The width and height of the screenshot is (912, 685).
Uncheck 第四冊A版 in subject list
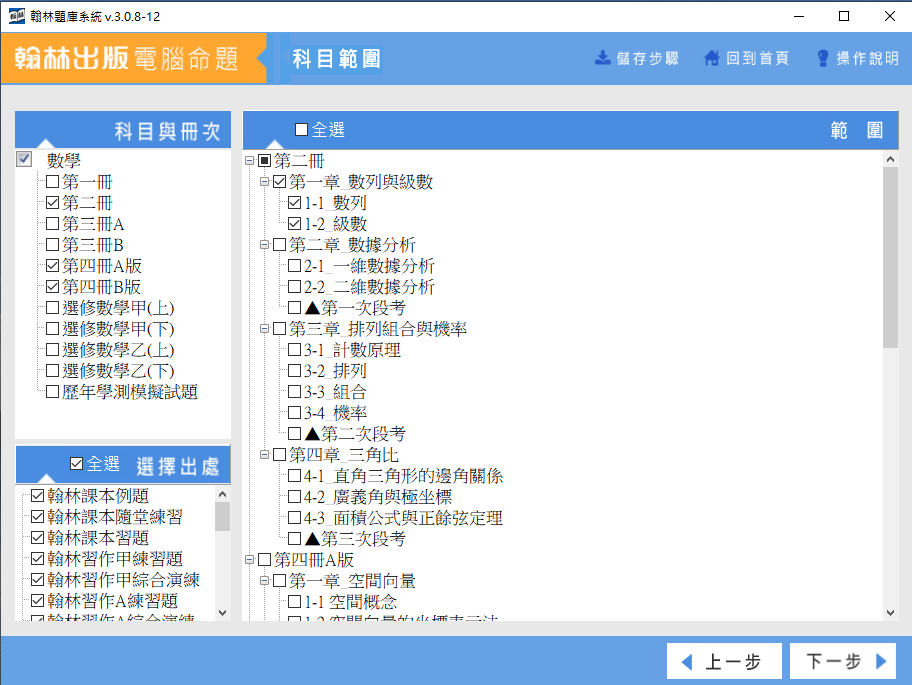pos(52,265)
